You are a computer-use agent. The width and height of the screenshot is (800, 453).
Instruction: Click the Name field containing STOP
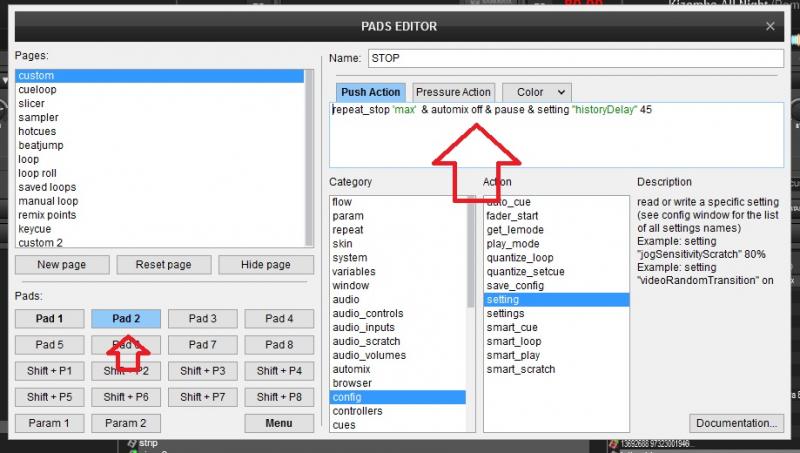tap(574, 58)
